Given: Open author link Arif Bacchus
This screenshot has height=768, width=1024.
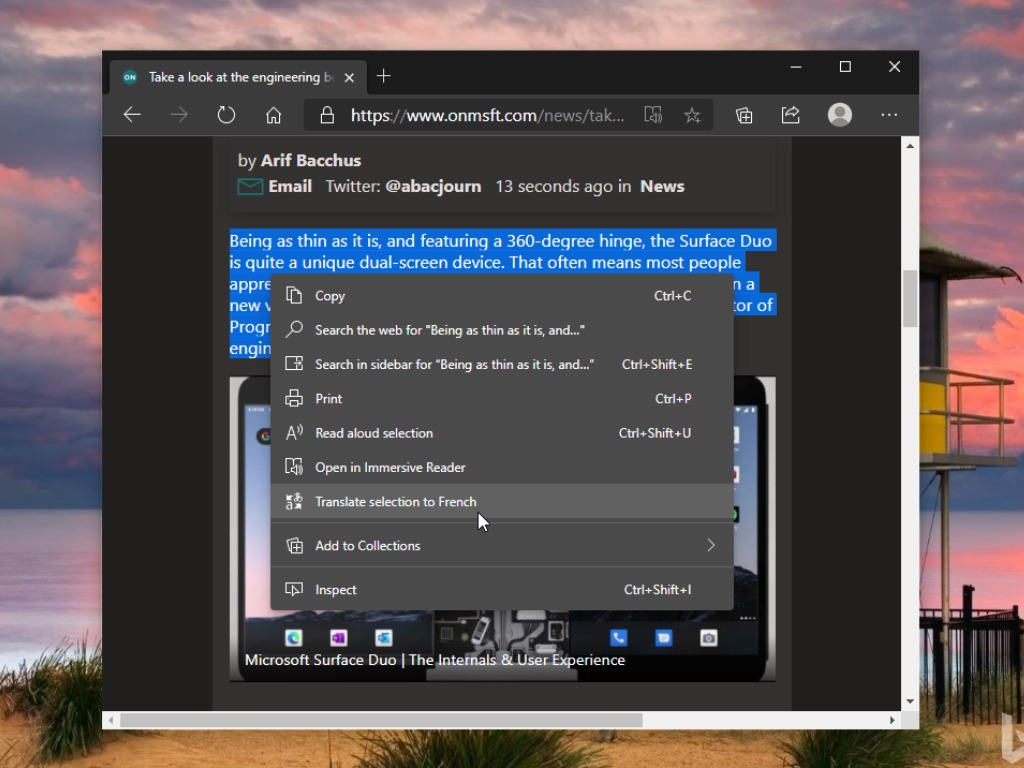Looking at the screenshot, I should tap(311, 161).
